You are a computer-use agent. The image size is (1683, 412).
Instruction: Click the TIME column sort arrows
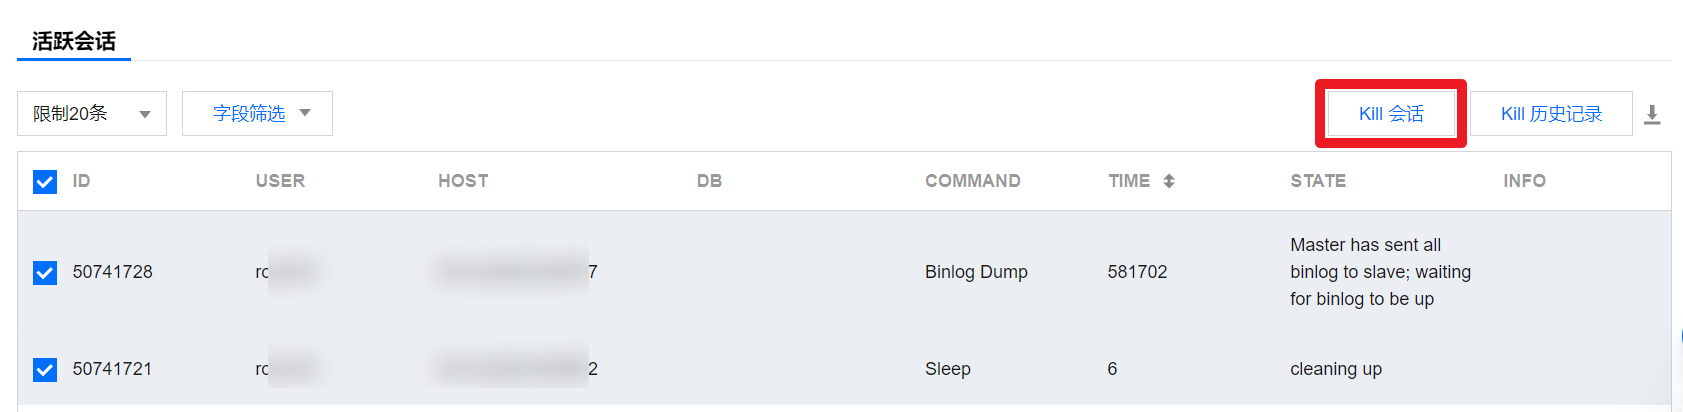[x=1168, y=181]
